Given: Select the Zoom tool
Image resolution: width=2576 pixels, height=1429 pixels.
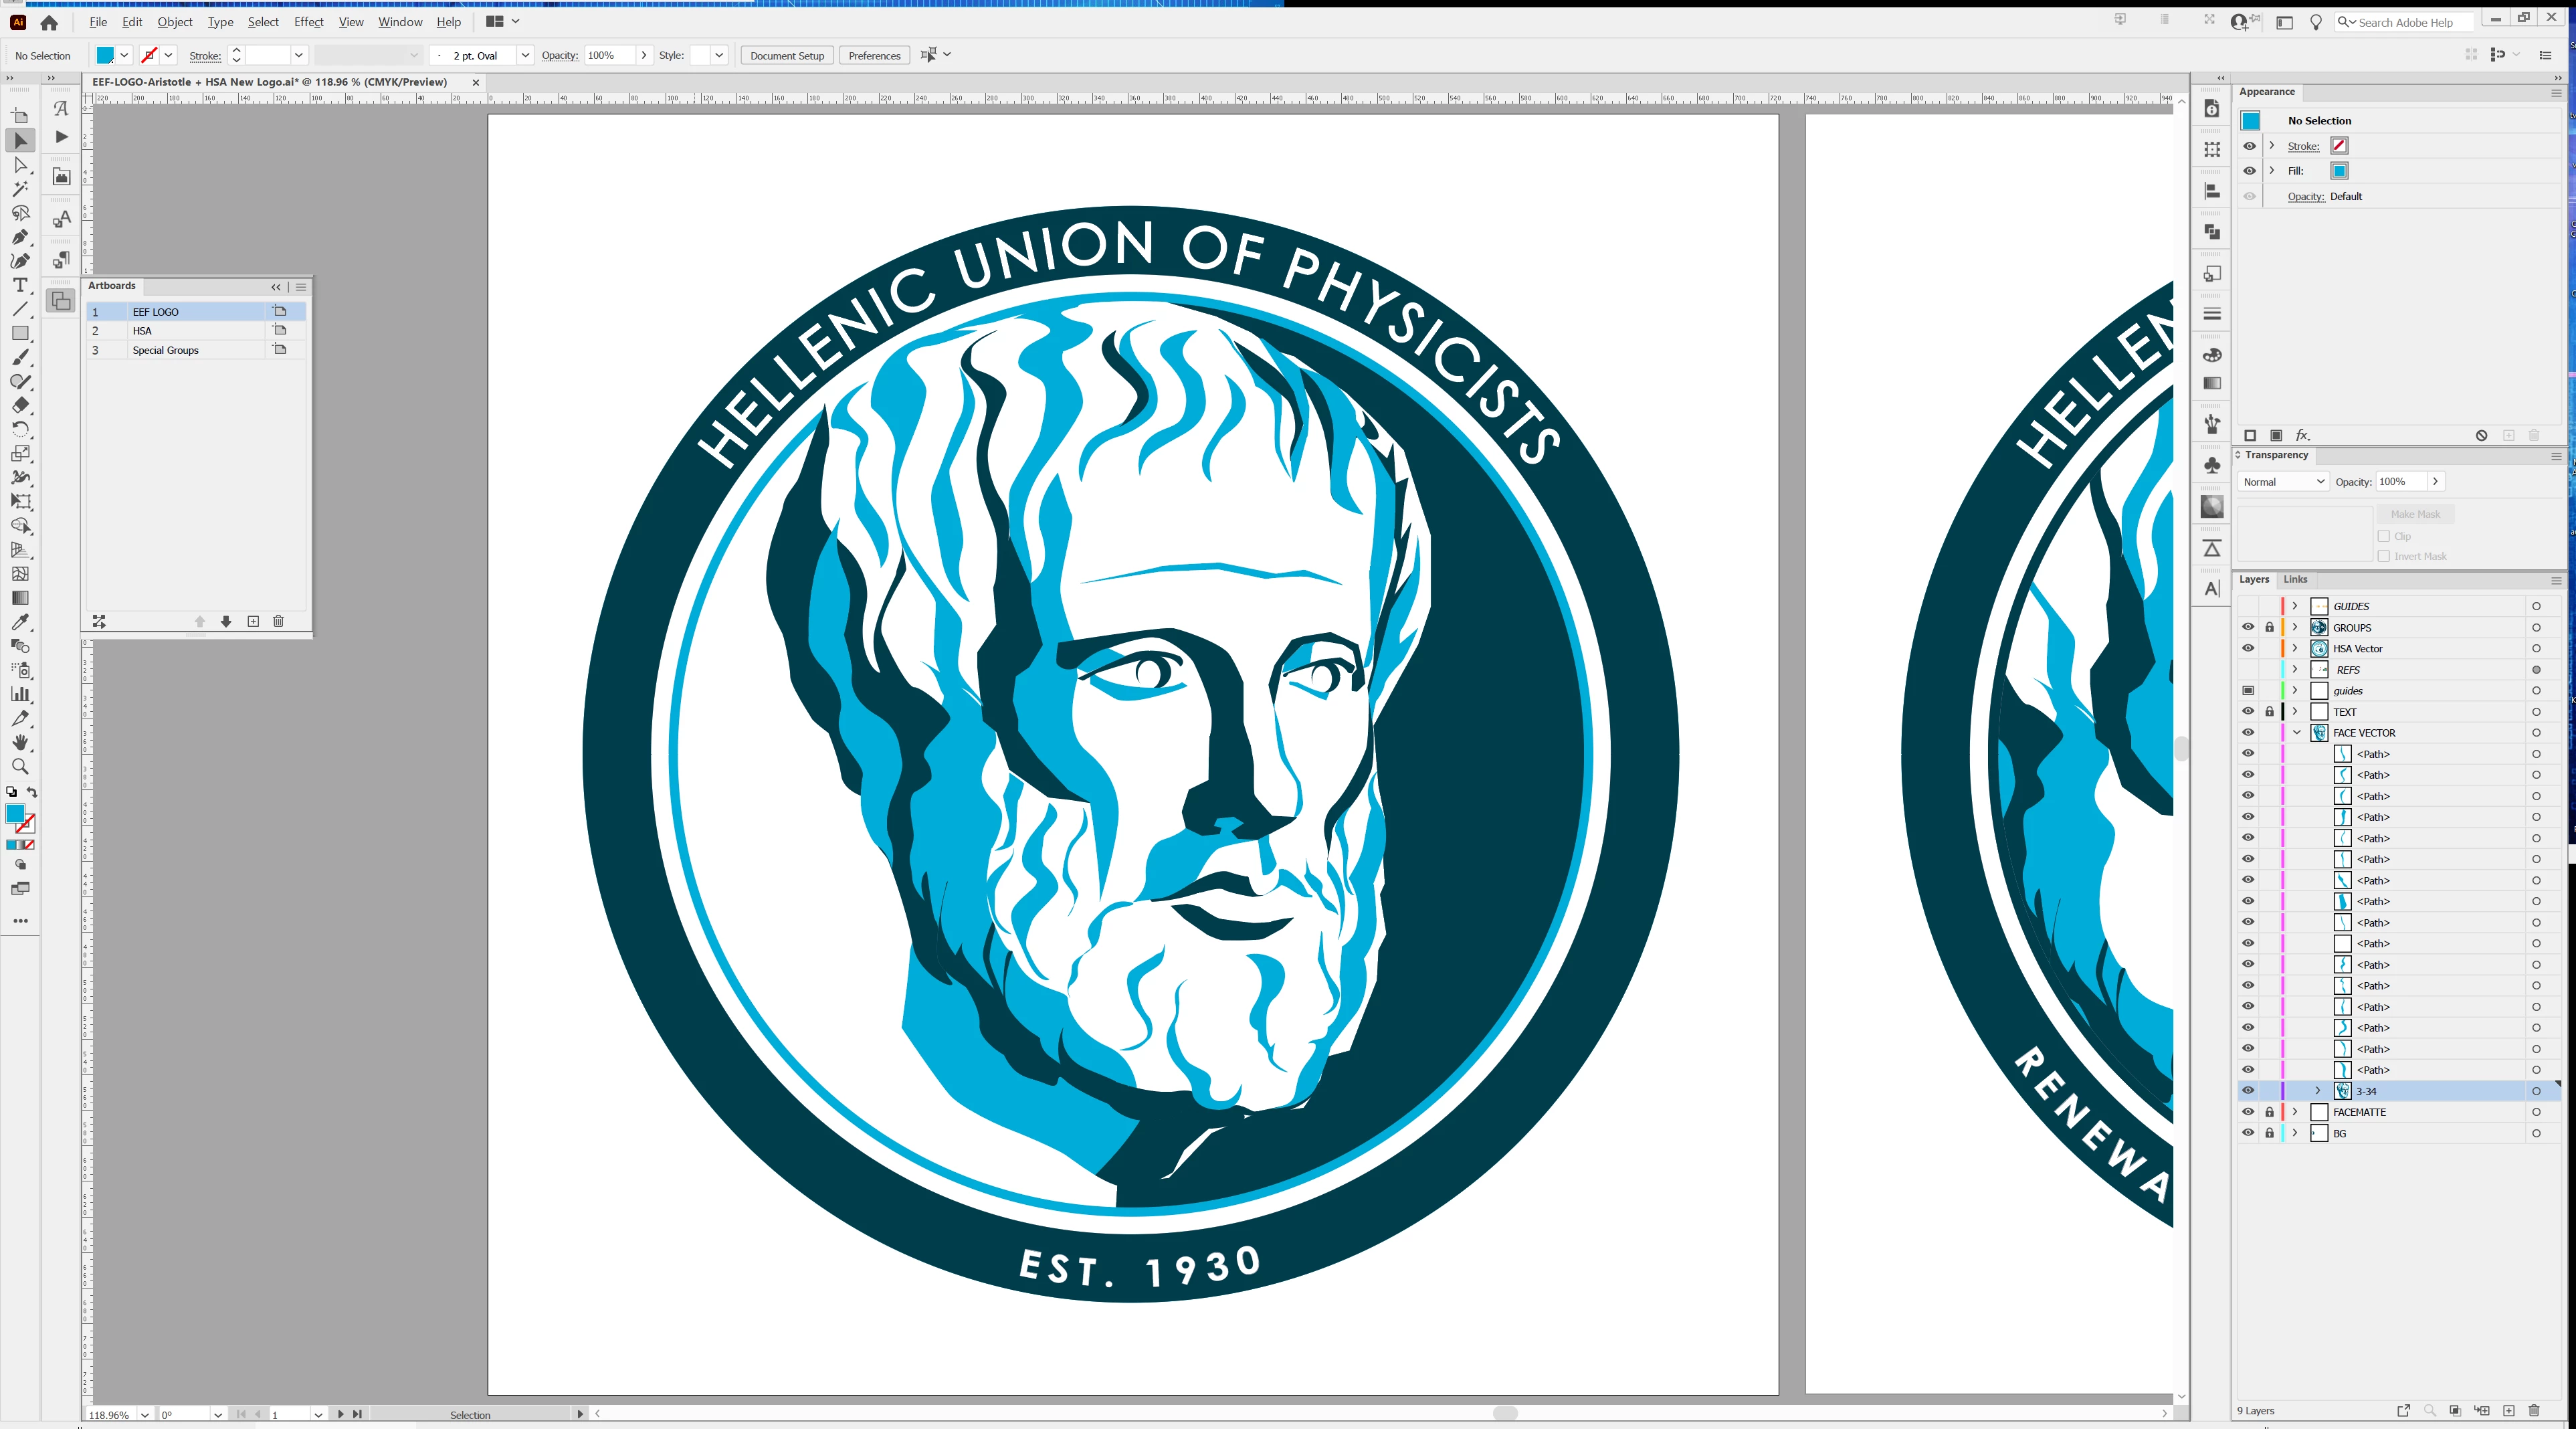Looking at the screenshot, I should point(20,767).
